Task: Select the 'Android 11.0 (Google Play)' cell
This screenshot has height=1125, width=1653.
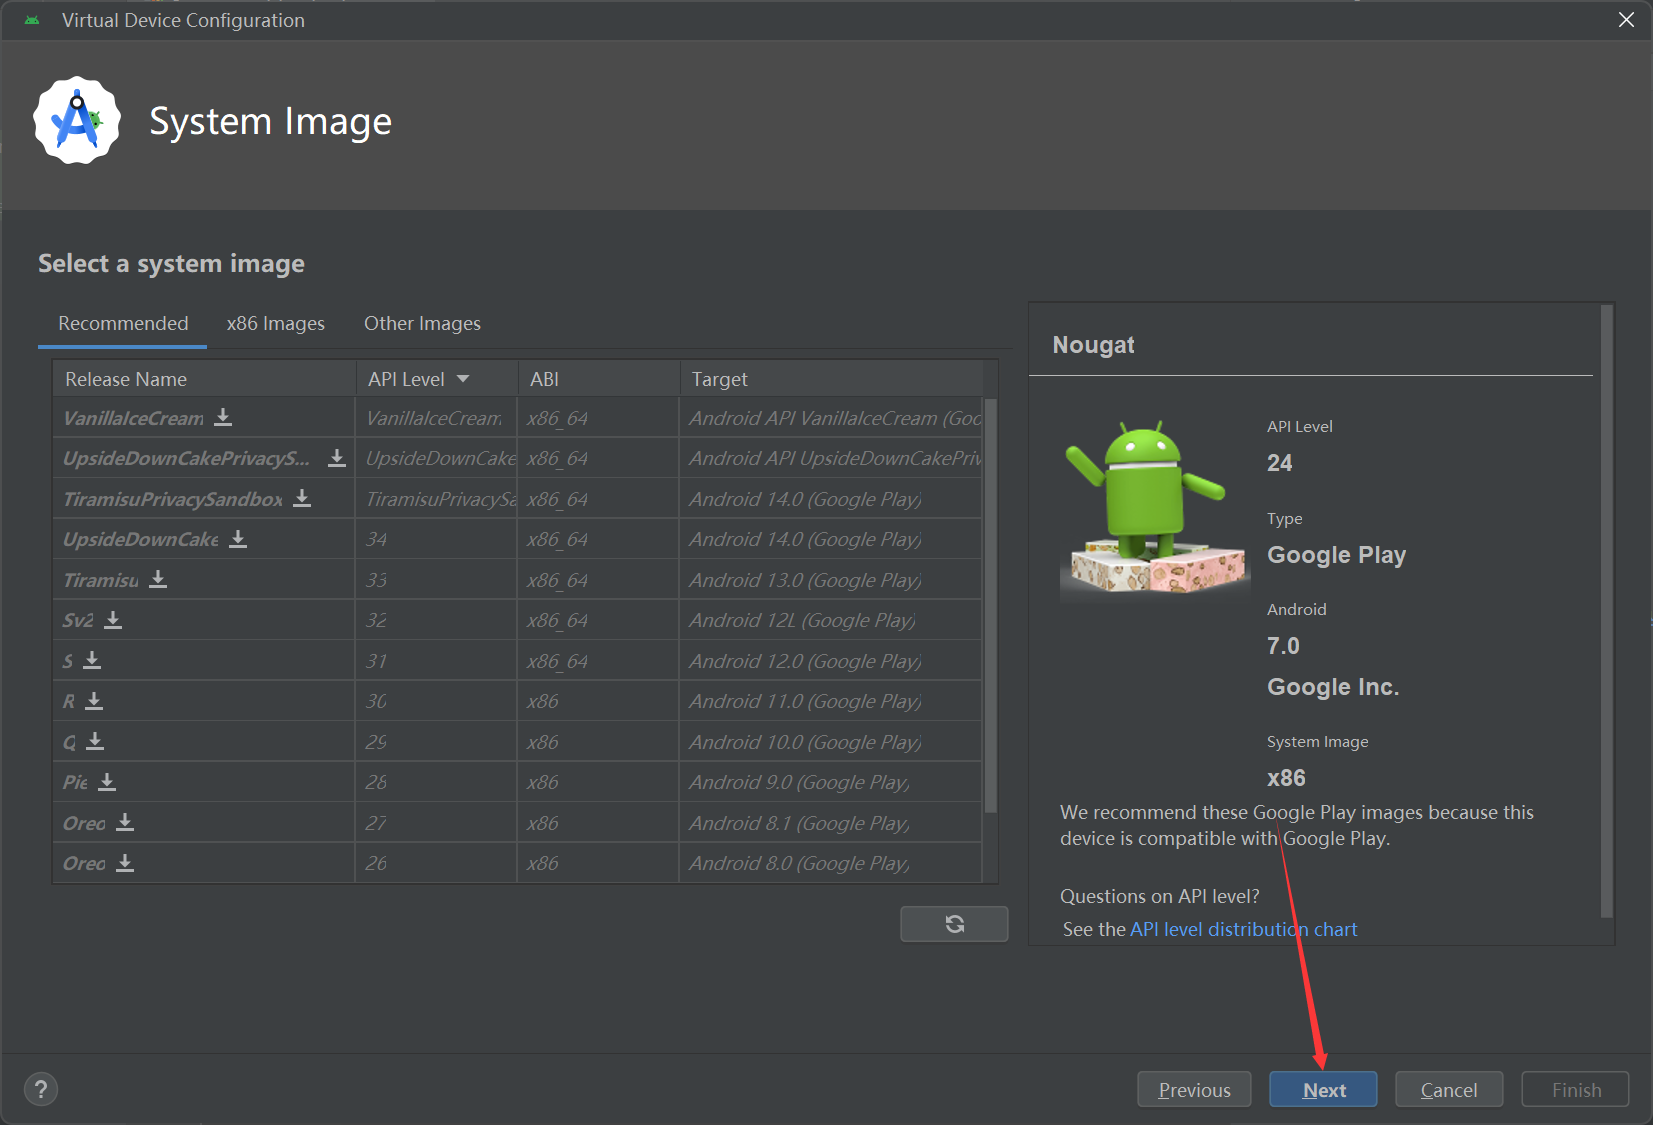Action: (x=830, y=701)
